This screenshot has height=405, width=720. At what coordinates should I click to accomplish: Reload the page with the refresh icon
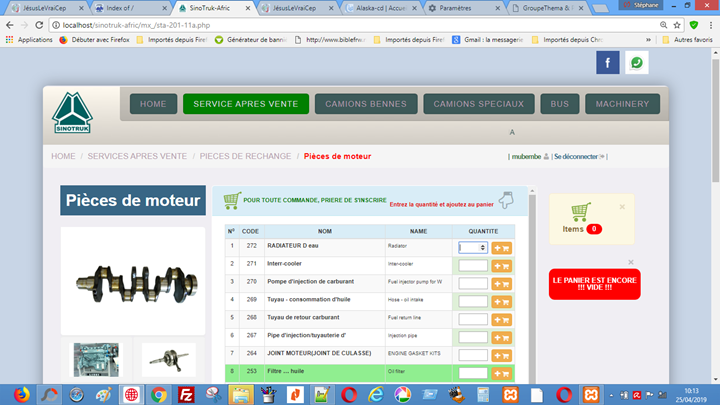pos(39,25)
